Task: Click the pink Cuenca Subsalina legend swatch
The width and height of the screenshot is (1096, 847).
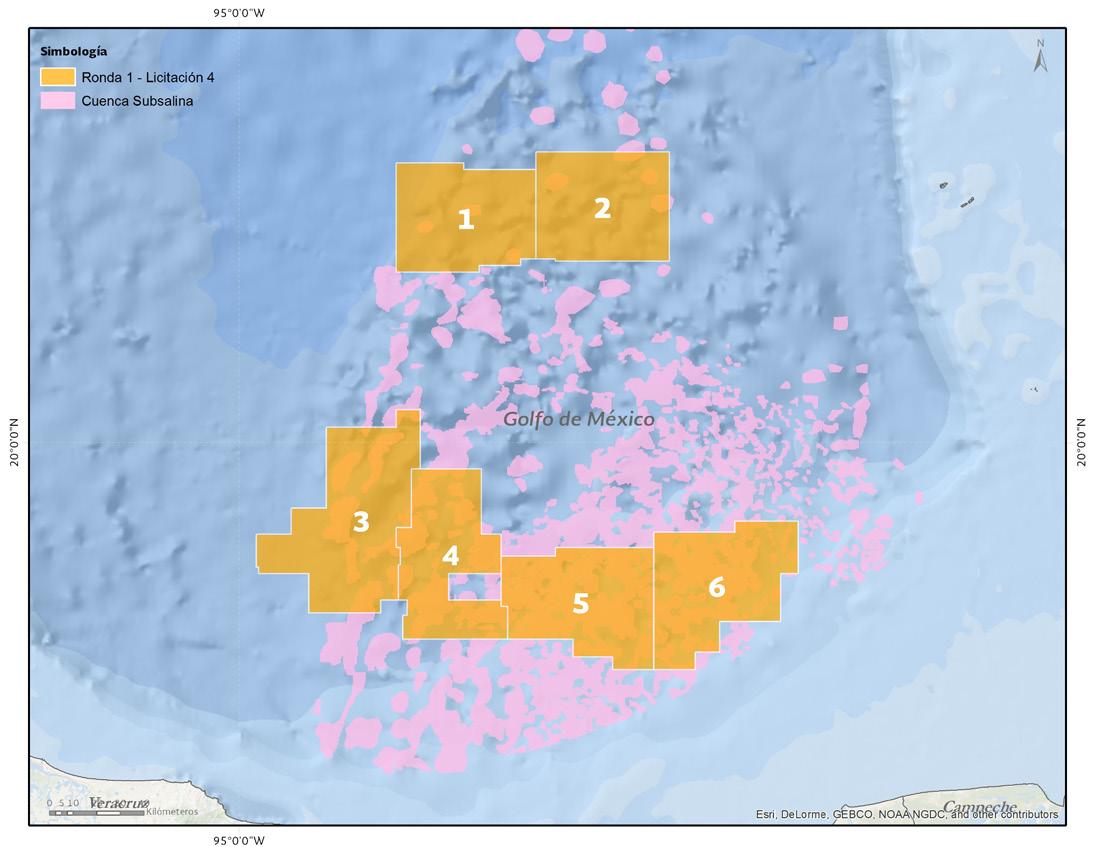Action: (x=57, y=101)
